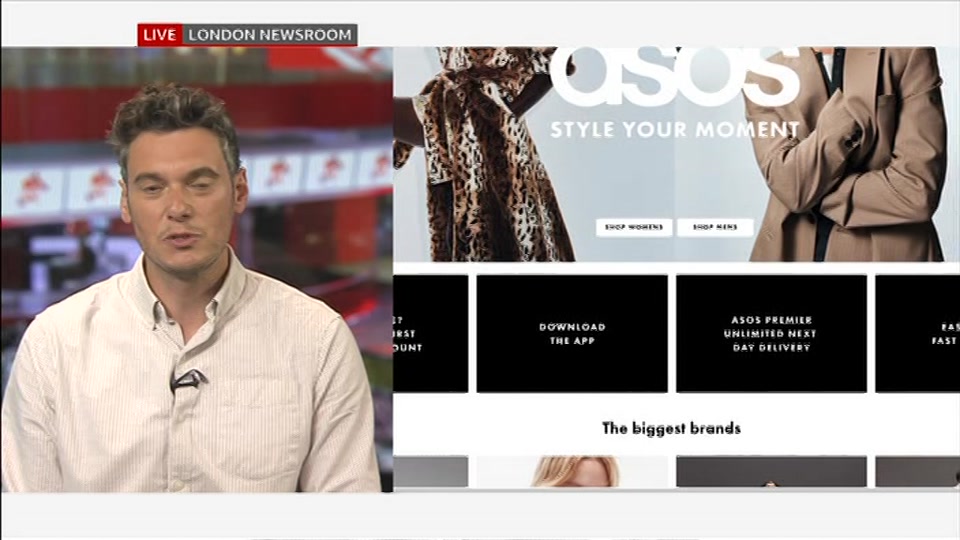960x540 pixels.
Task: Open the blonde model brand thumbnail
Action: [x=572, y=471]
